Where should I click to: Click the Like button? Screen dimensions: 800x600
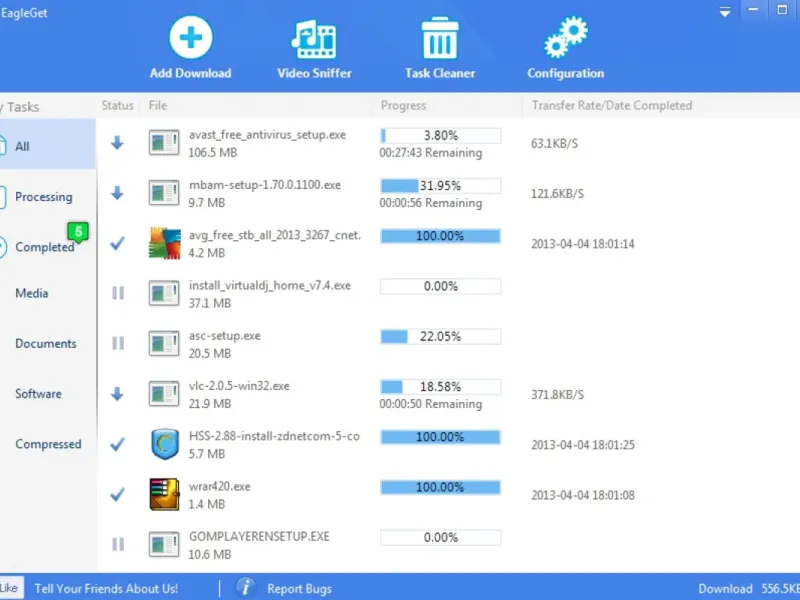10,588
